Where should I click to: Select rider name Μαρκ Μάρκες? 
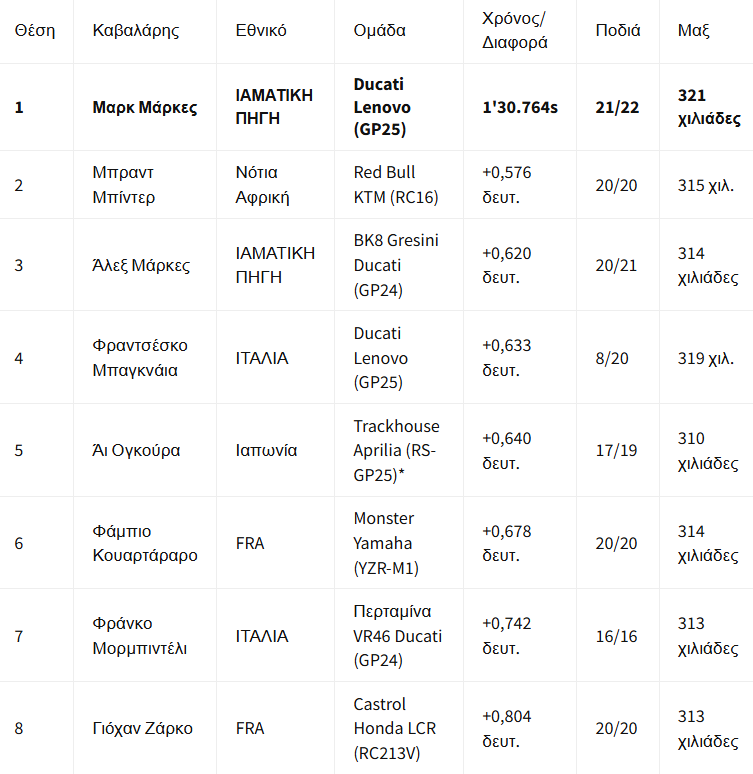click(145, 107)
